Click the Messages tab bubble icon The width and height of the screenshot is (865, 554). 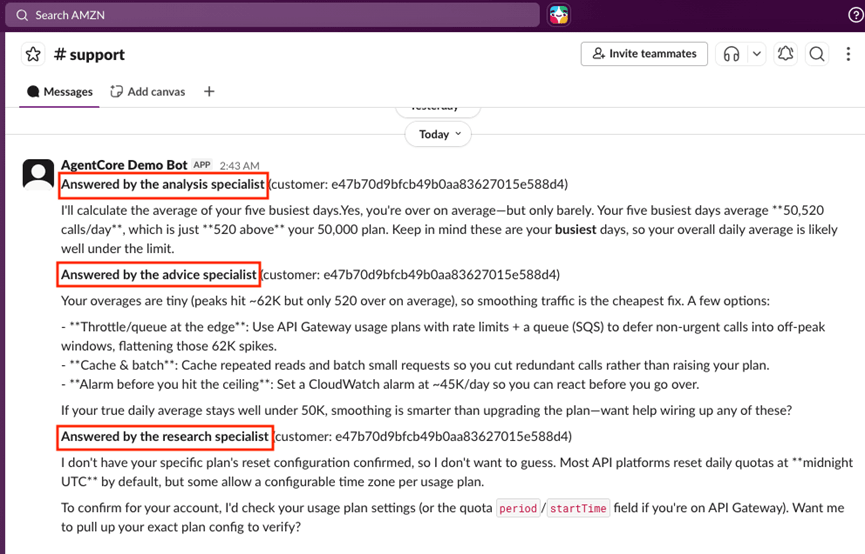tap(33, 92)
